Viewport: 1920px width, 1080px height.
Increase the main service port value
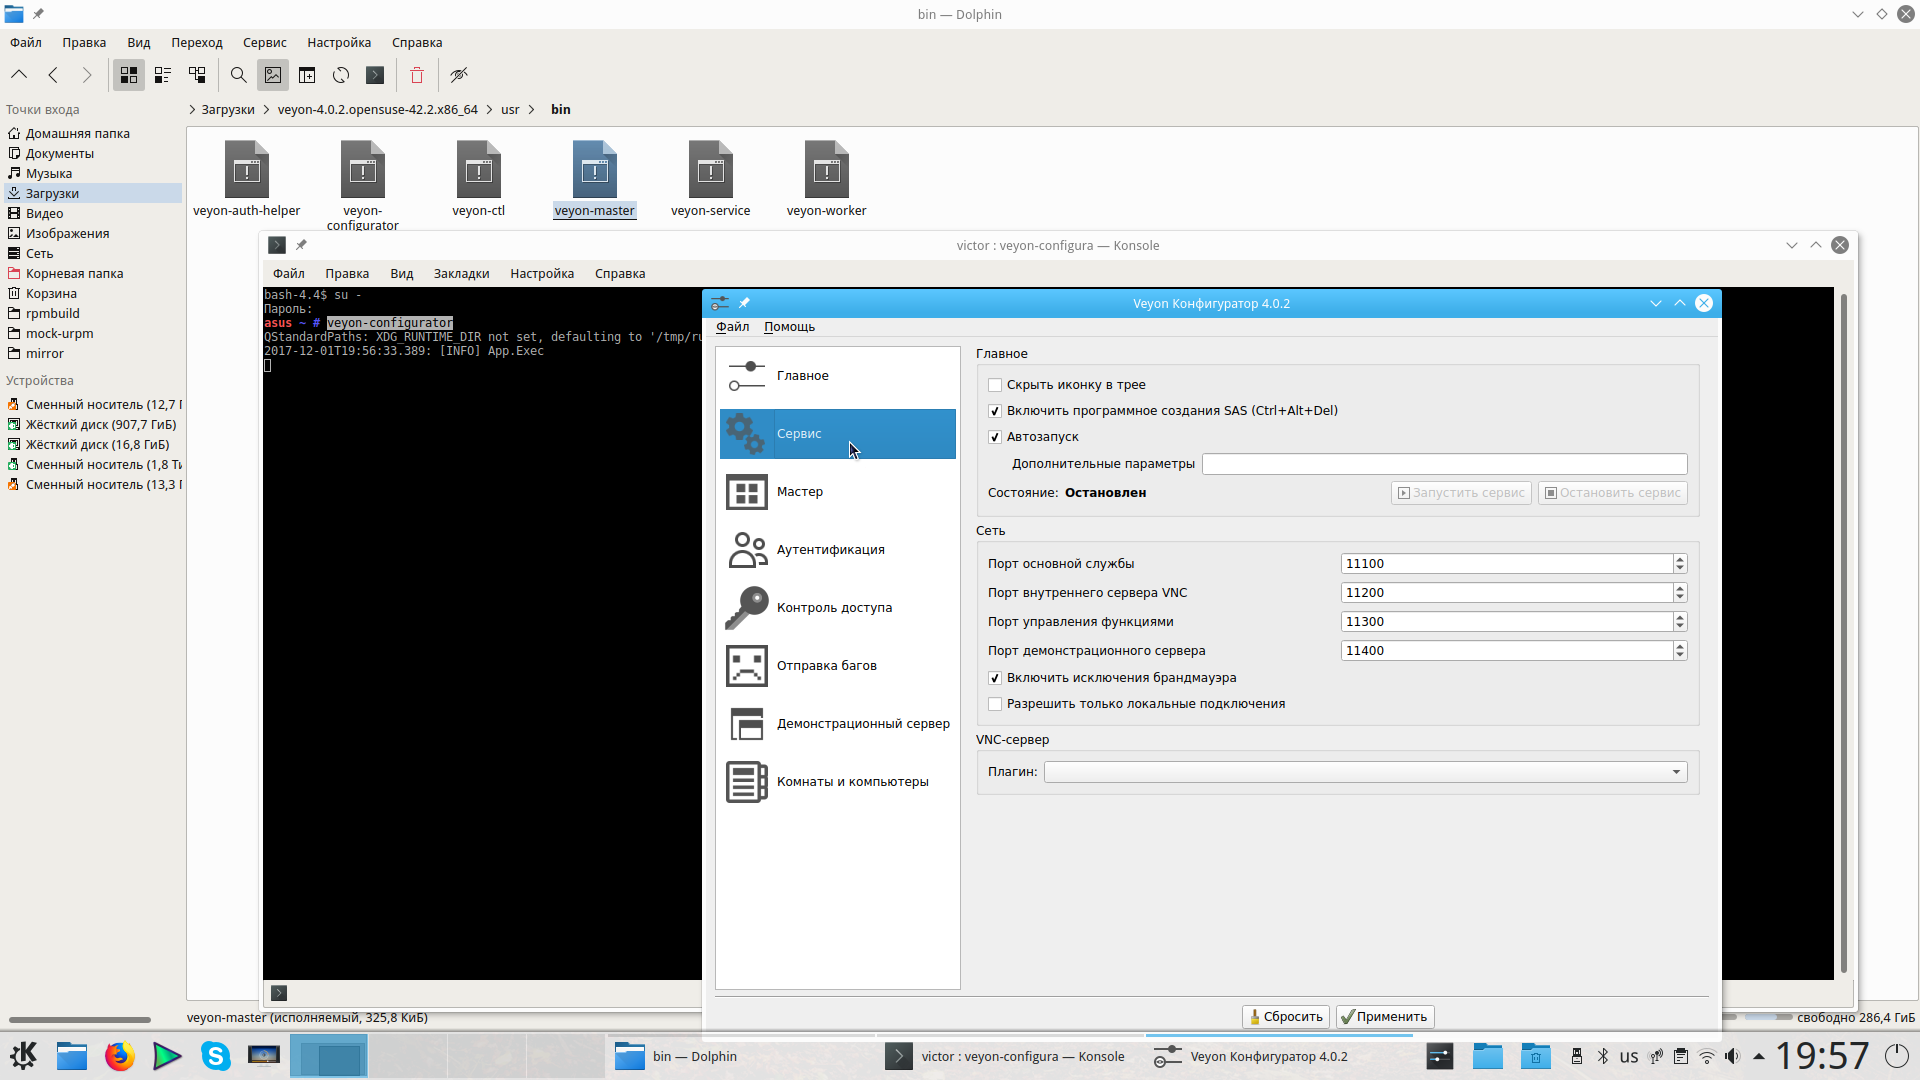click(x=1680, y=559)
